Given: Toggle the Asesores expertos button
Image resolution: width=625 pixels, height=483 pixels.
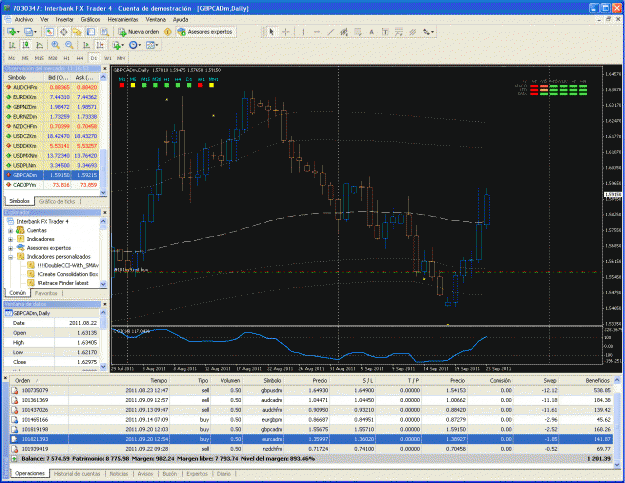Looking at the screenshot, I should pos(205,32).
